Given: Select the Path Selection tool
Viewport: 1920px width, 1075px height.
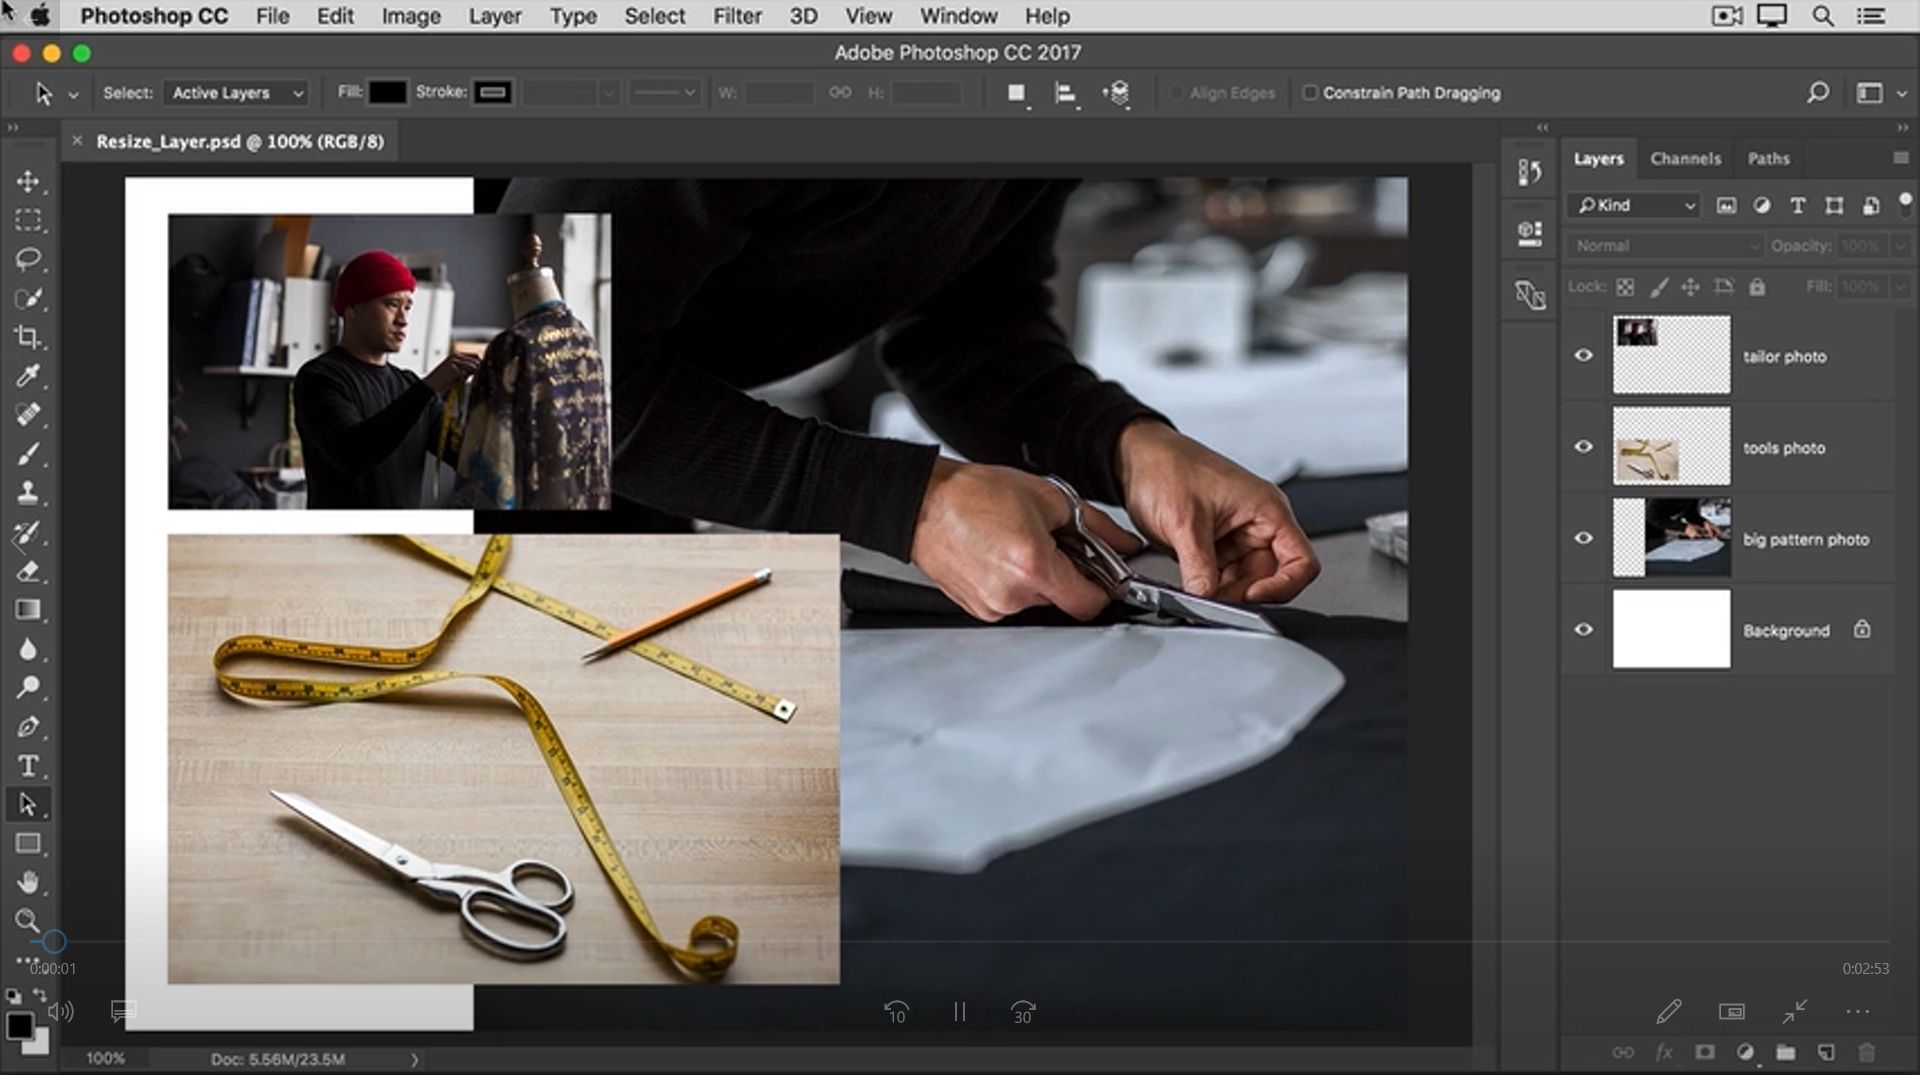Looking at the screenshot, I should pos(28,805).
